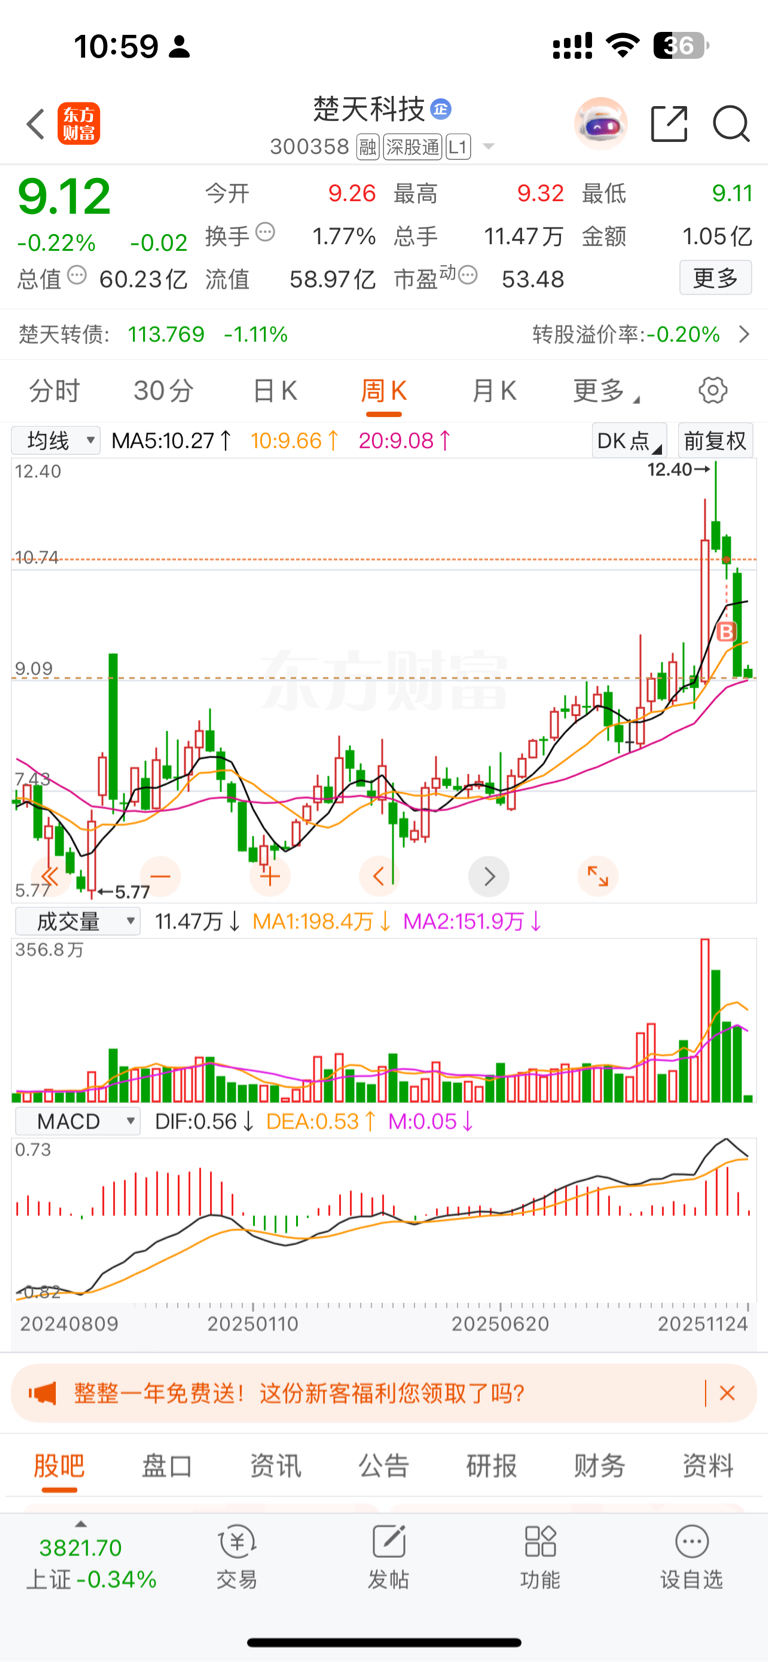Tap the back arrow icon
This screenshot has width=768, height=1662.
tap(36, 124)
